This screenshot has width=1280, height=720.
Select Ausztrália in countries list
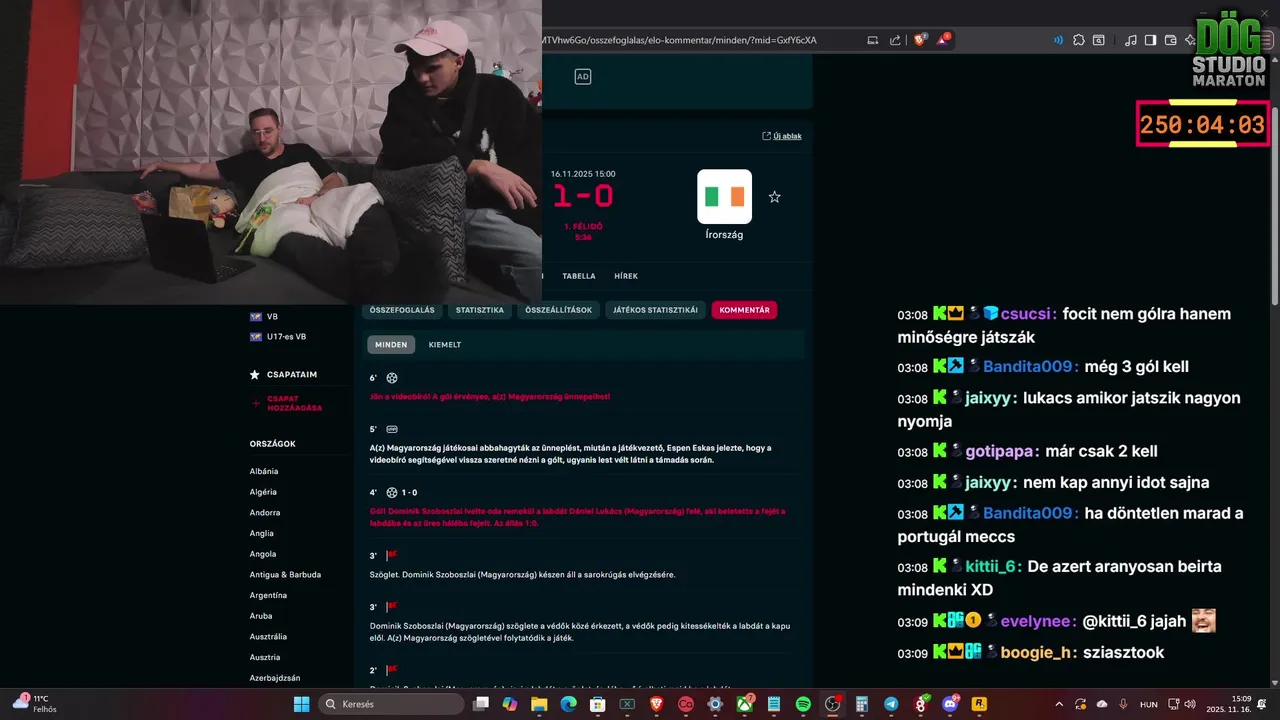click(x=268, y=637)
